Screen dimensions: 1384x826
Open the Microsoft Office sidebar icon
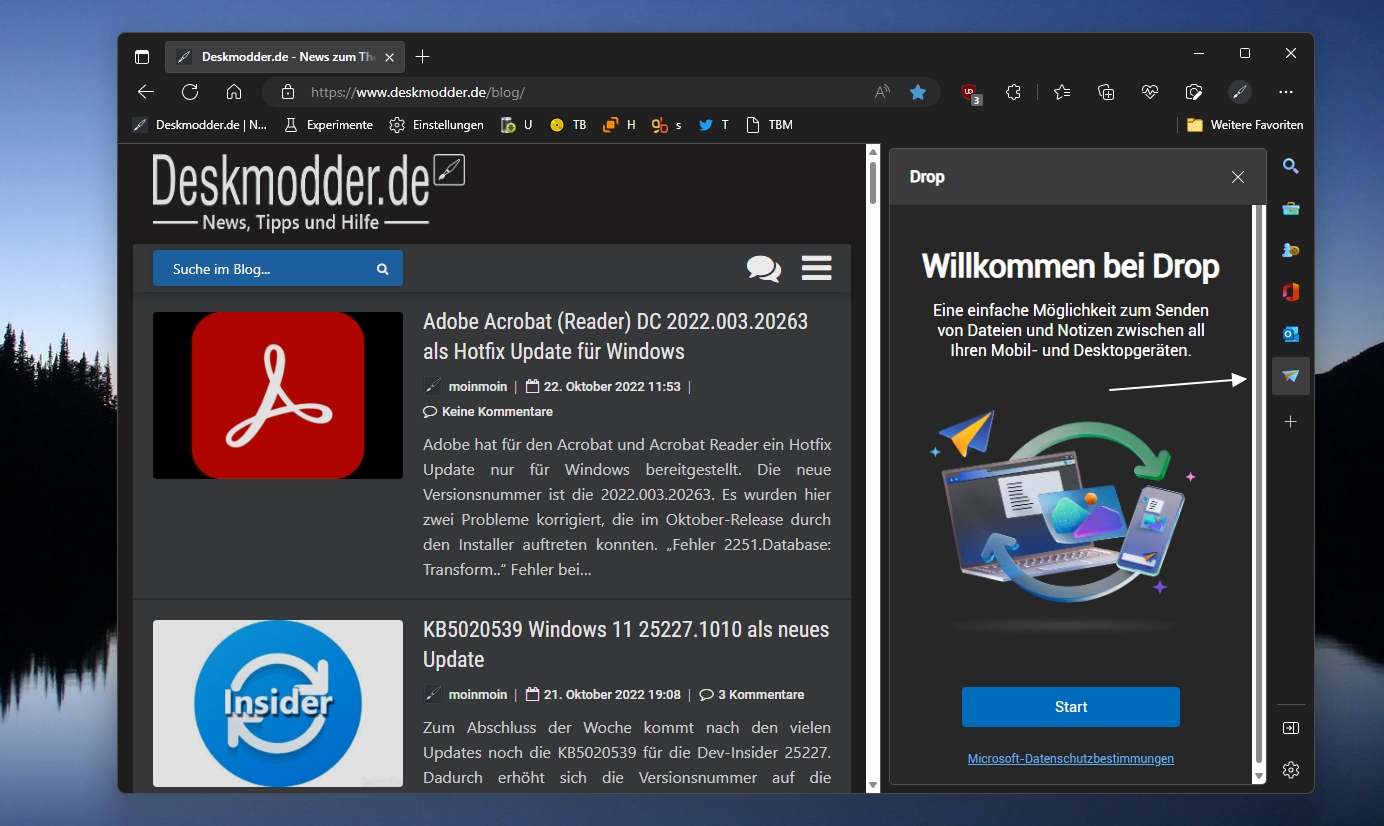pos(1291,292)
